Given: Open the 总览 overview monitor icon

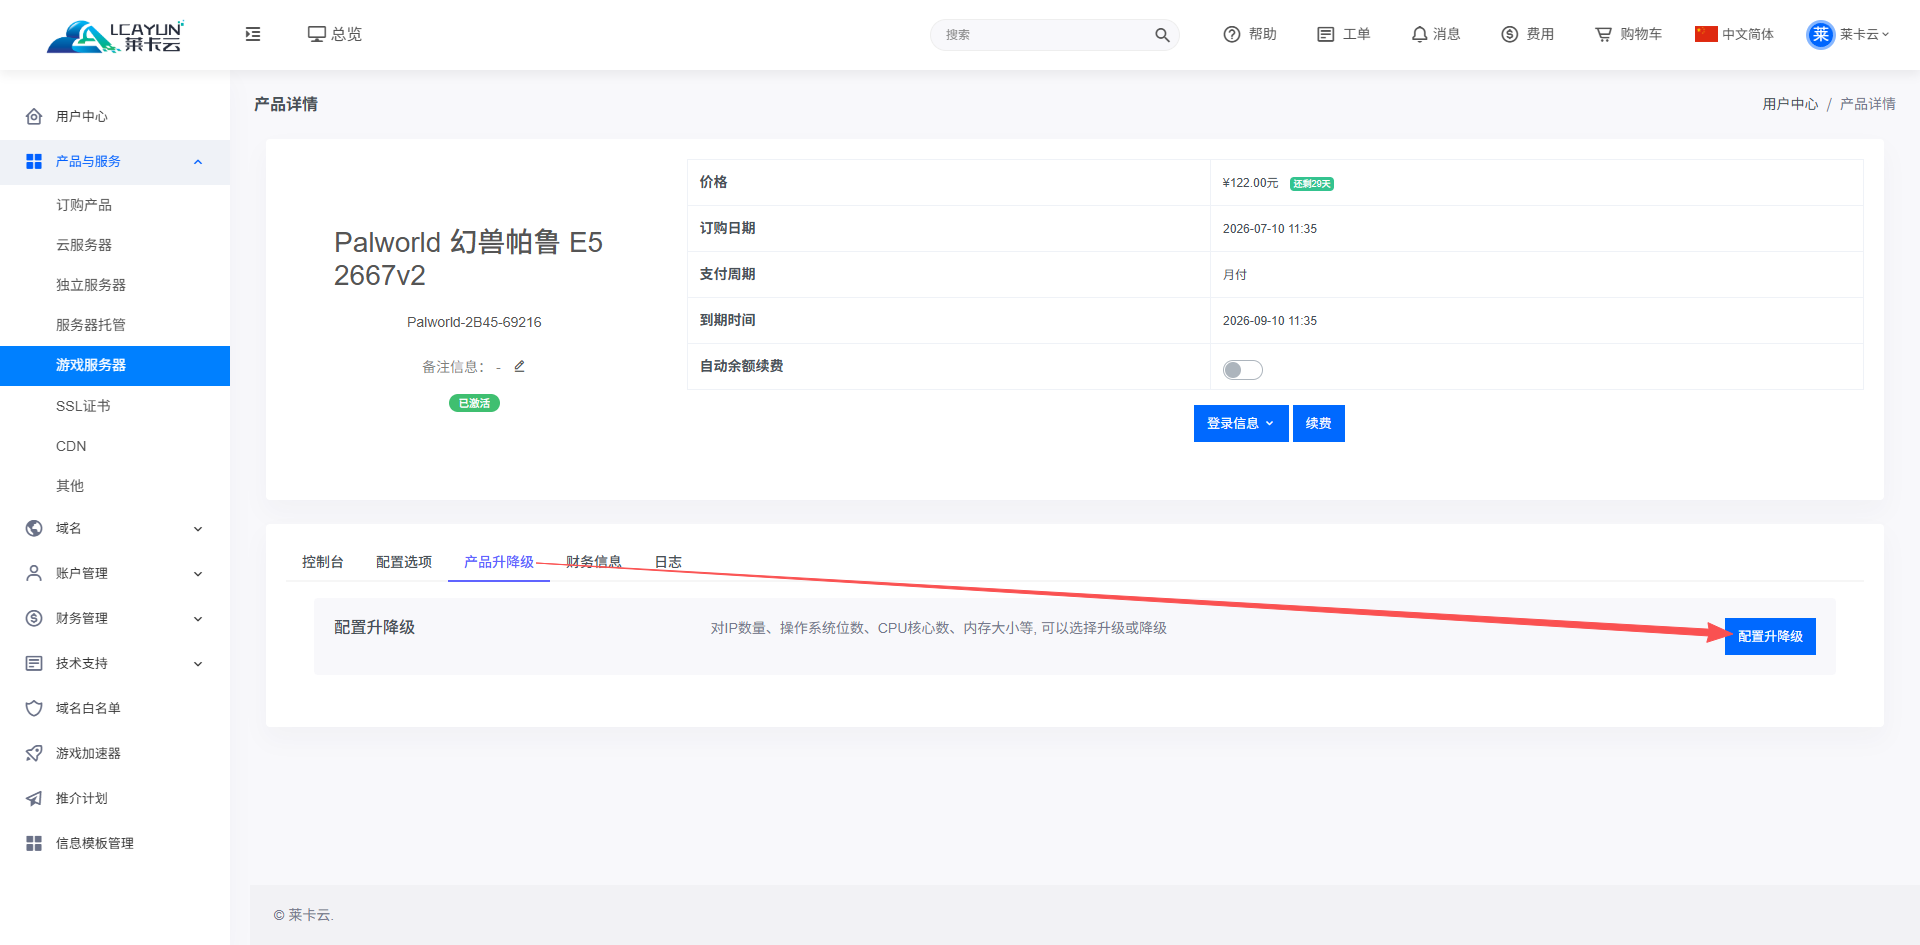Looking at the screenshot, I should point(317,34).
